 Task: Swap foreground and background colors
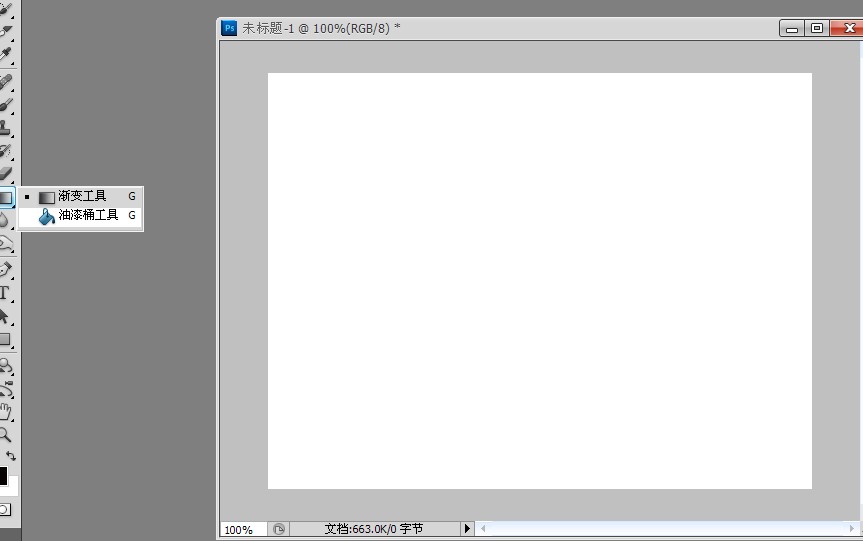[x=11, y=456]
